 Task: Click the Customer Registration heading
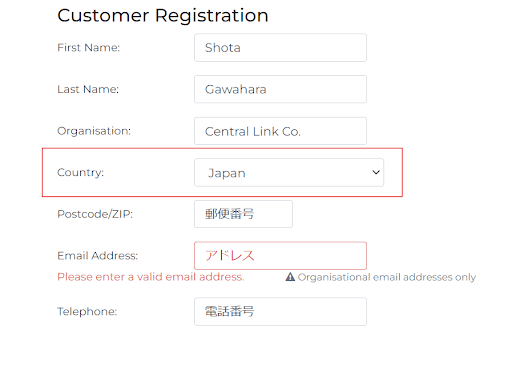(x=163, y=15)
